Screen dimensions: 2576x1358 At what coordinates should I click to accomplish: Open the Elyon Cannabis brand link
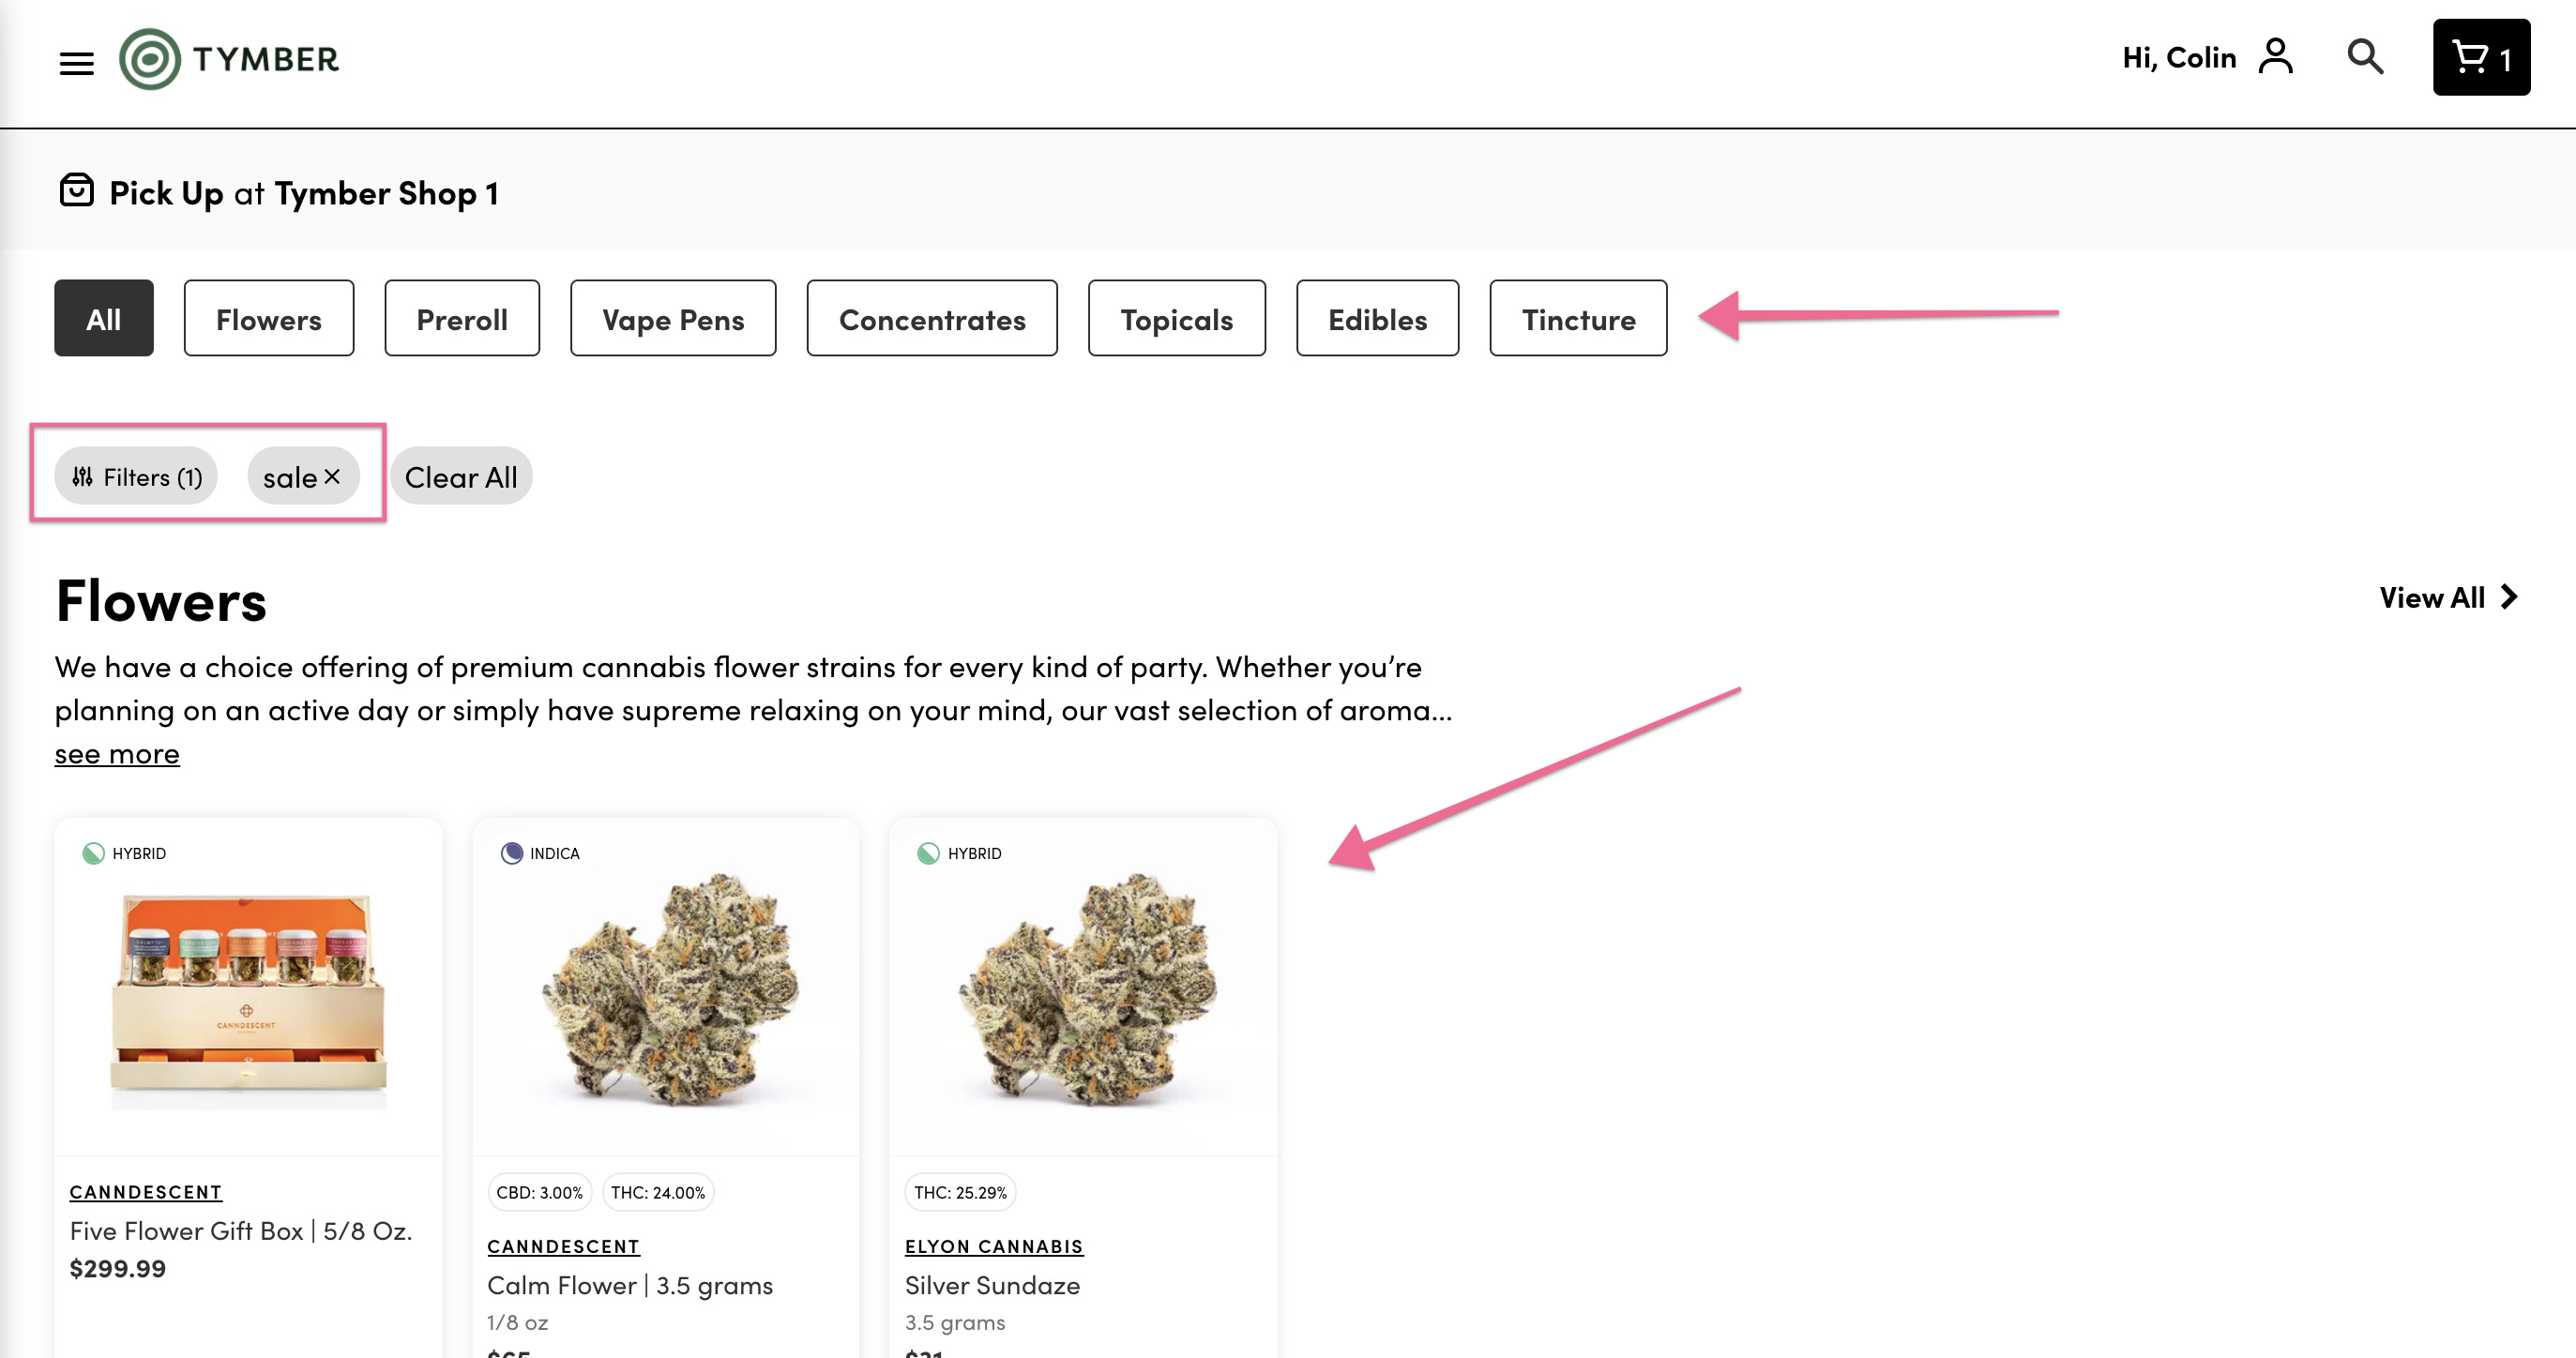(x=994, y=1246)
